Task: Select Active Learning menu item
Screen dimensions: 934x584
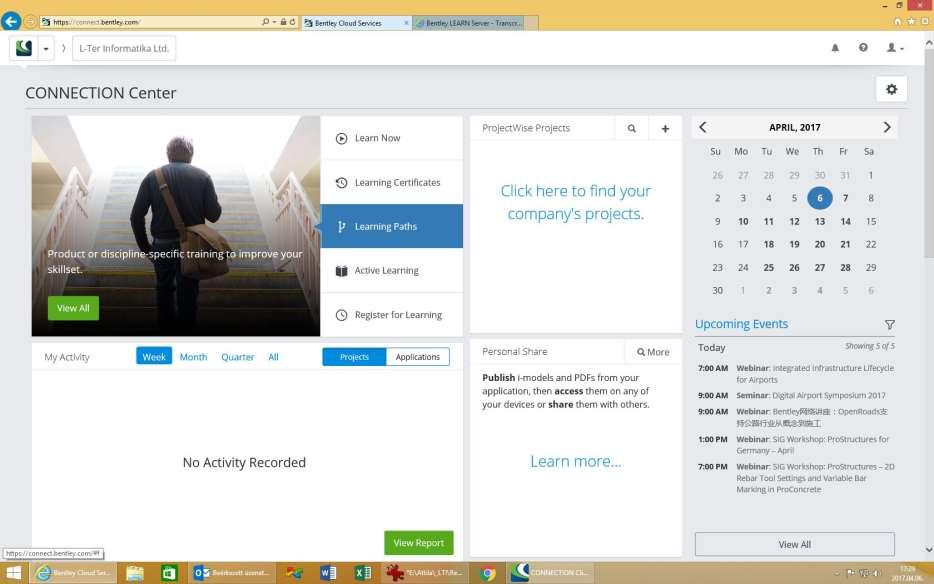Action: point(391,271)
